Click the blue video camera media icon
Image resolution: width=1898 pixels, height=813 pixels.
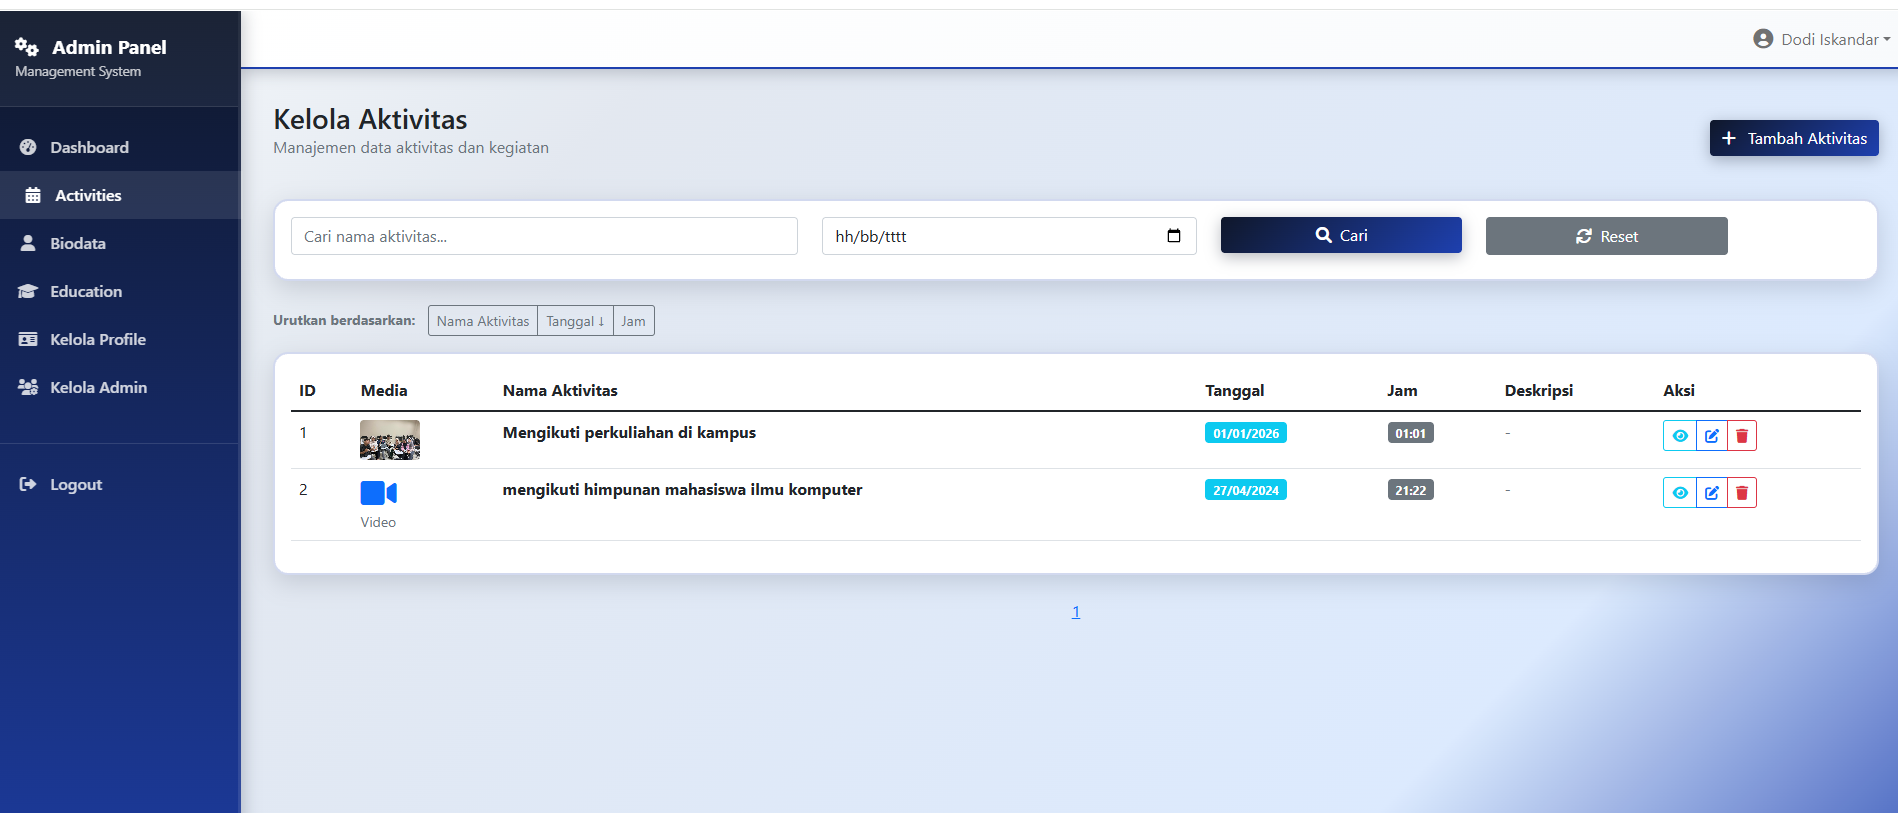pos(378,493)
